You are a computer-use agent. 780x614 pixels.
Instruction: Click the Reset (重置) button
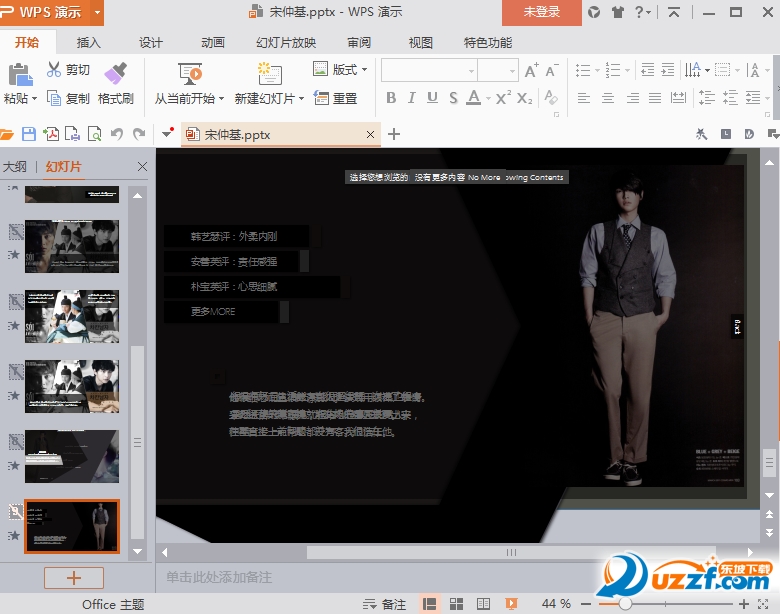pos(336,98)
